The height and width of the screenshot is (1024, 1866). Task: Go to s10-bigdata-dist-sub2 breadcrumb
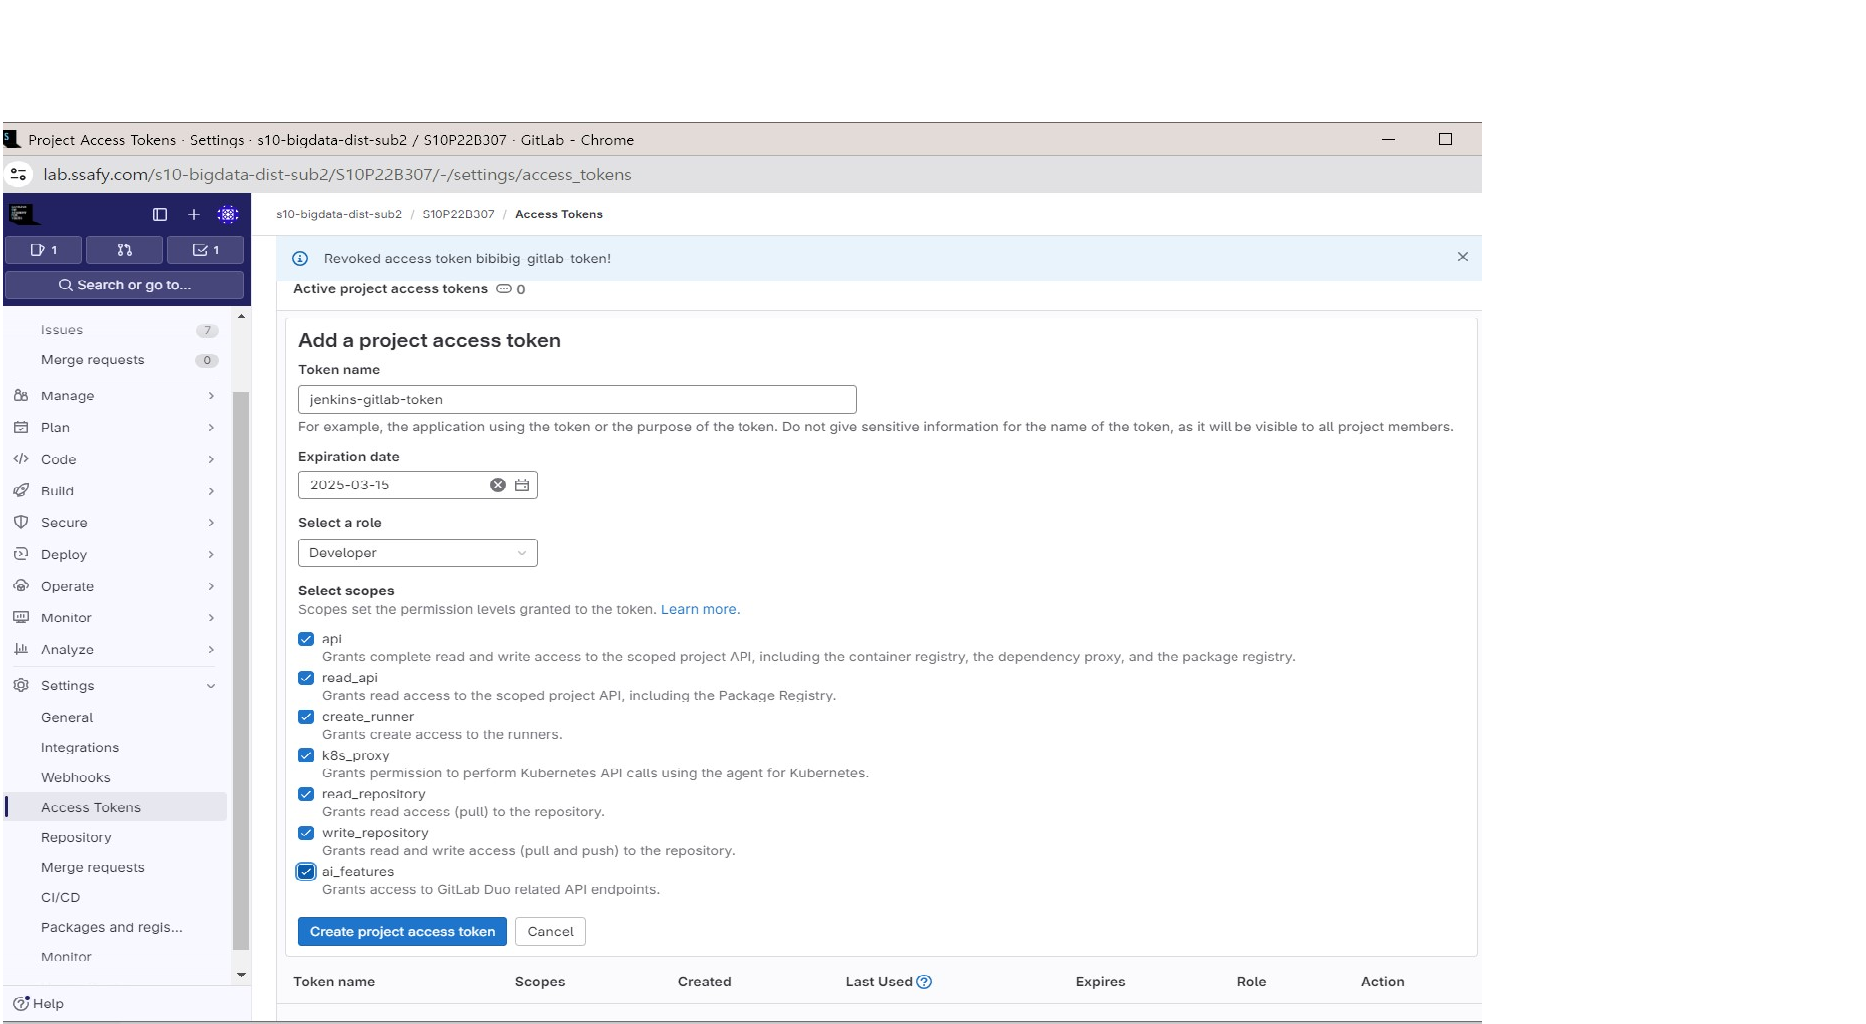click(339, 214)
